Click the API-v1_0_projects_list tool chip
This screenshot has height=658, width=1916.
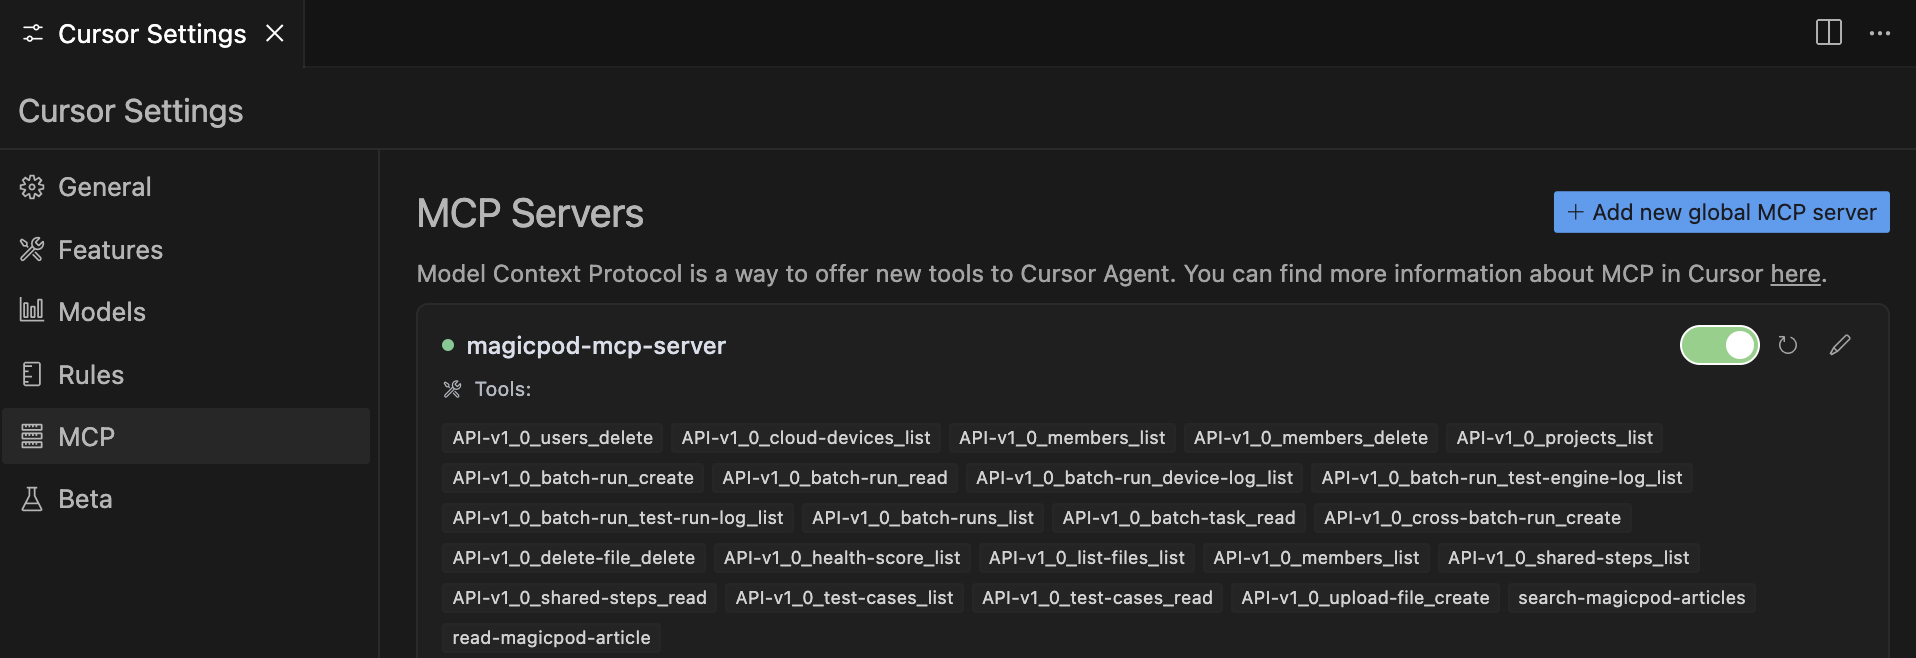tap(1554, 438)
